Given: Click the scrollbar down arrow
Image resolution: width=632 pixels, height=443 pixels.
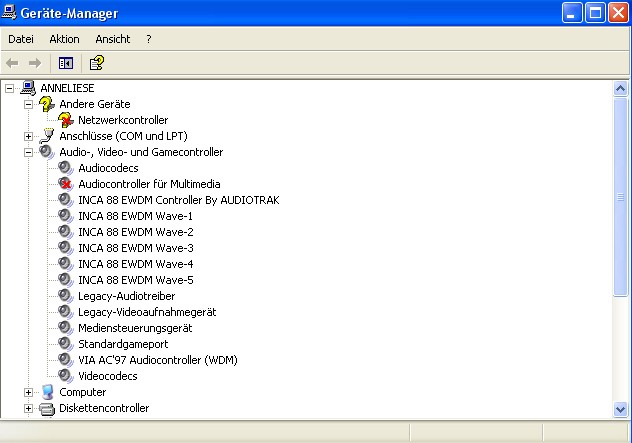Looking at the screenshot, I should (620, 410).
